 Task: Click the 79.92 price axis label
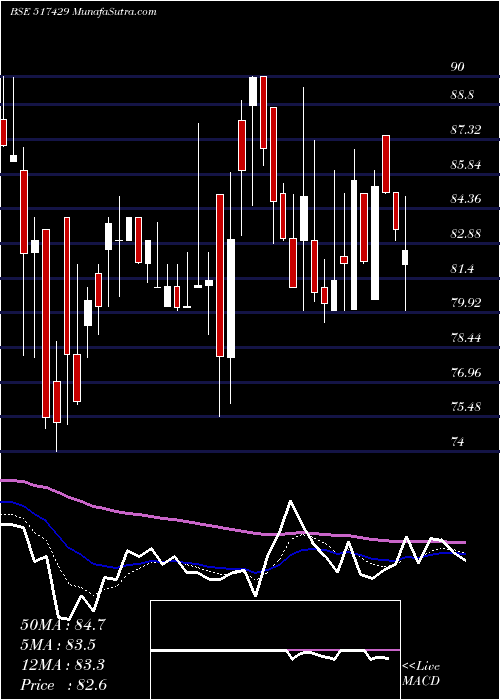pyautogui.click(x=466, y=303)
